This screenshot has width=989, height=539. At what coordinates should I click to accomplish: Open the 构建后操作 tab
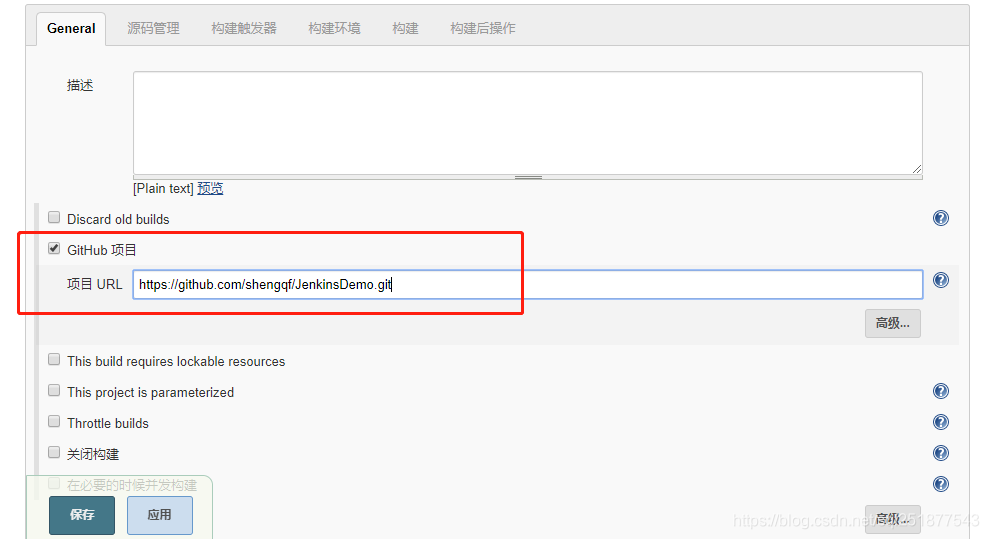483,28
